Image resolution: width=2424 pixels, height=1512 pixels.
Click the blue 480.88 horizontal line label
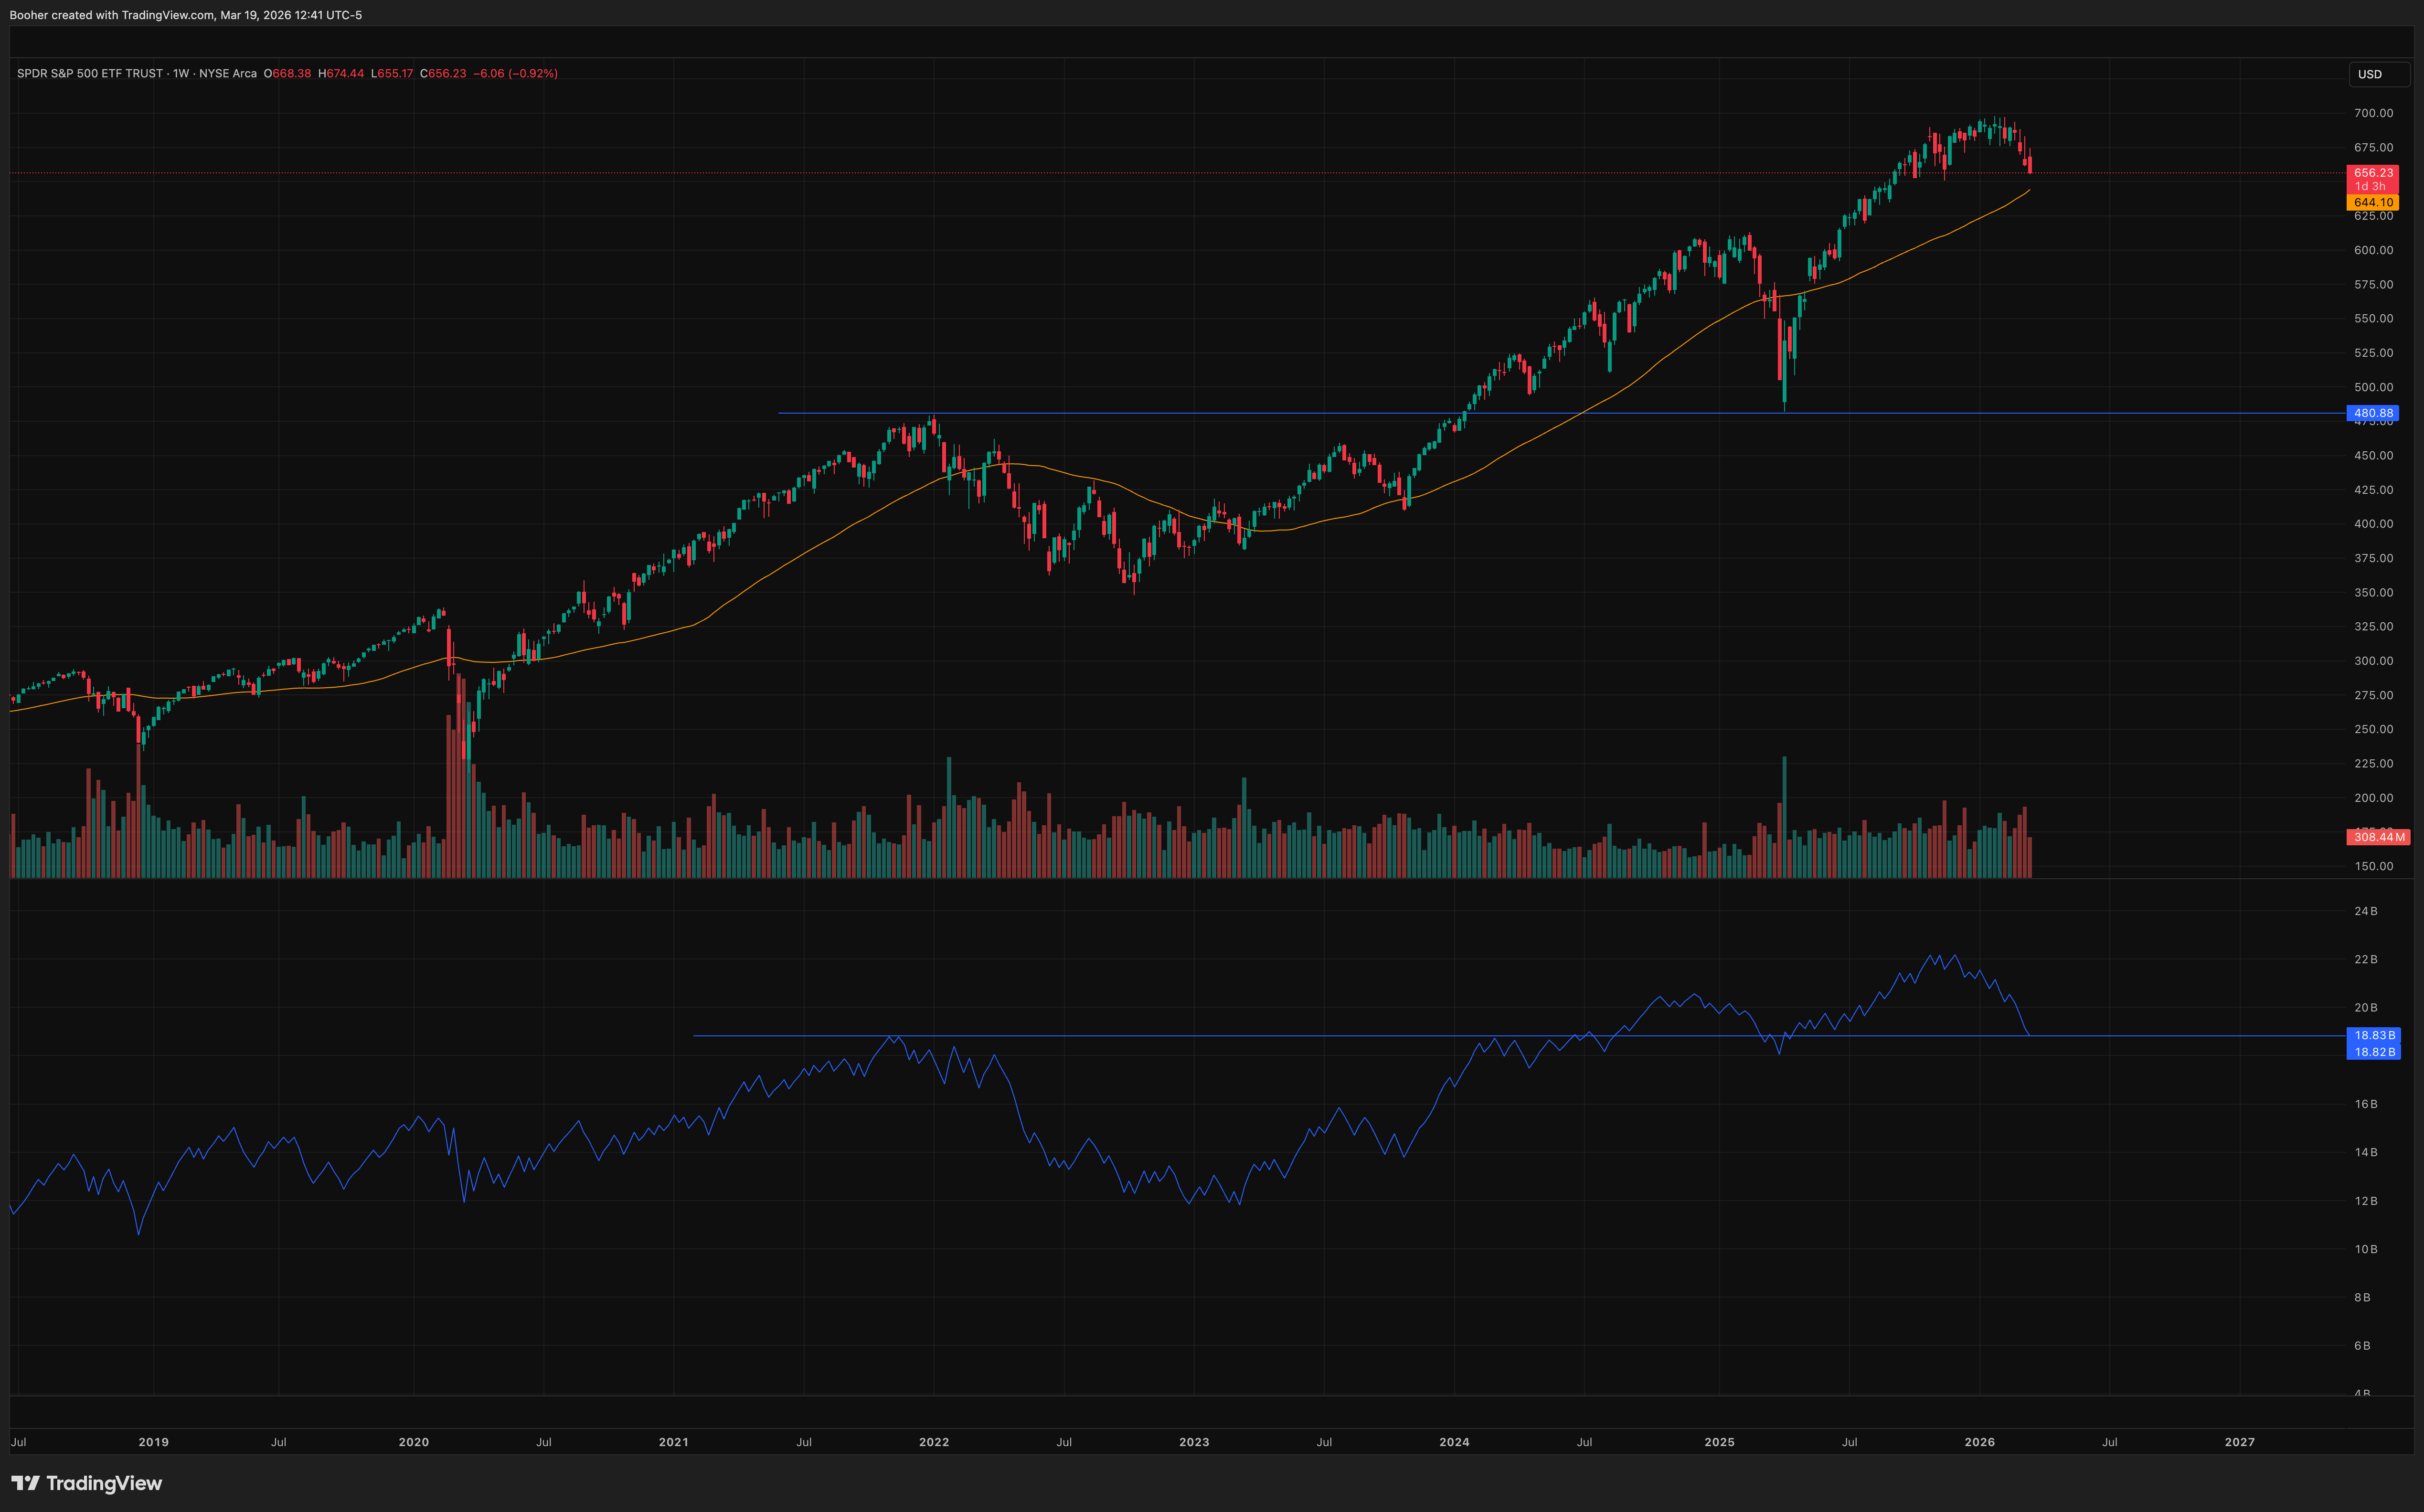pos(2372,413)
